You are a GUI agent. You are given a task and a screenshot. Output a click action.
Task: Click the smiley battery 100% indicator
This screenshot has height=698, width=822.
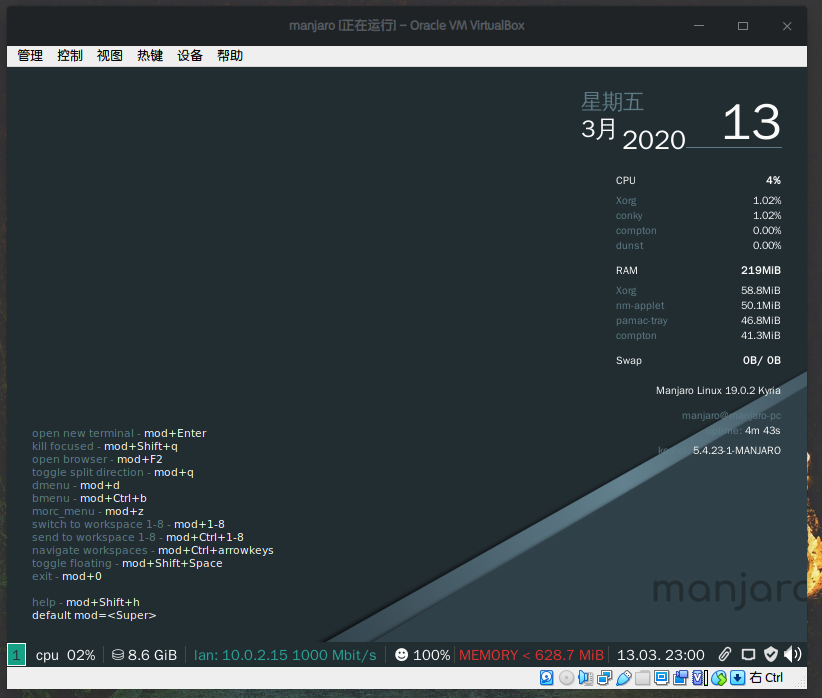point(423,655)
